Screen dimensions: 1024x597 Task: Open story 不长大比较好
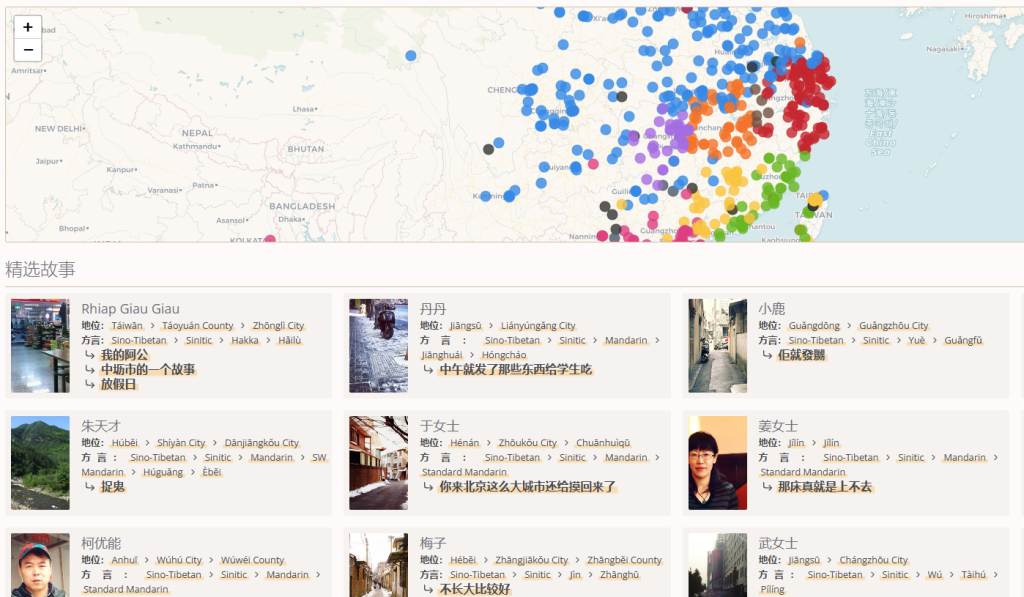click(x=475, y=589)
